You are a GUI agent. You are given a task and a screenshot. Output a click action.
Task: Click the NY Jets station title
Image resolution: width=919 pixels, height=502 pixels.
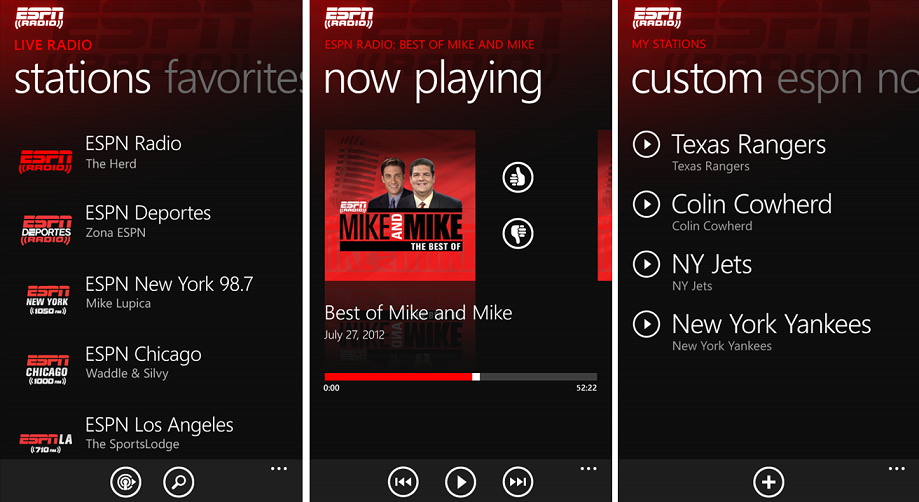(x=712, y=264)
